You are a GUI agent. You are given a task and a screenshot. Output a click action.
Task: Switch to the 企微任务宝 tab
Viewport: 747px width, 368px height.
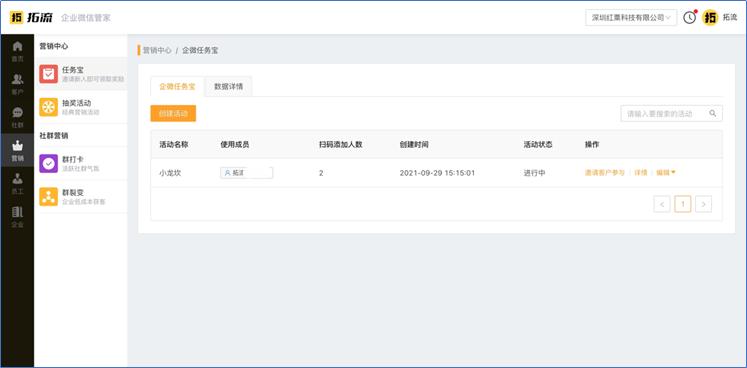[177, 87]
